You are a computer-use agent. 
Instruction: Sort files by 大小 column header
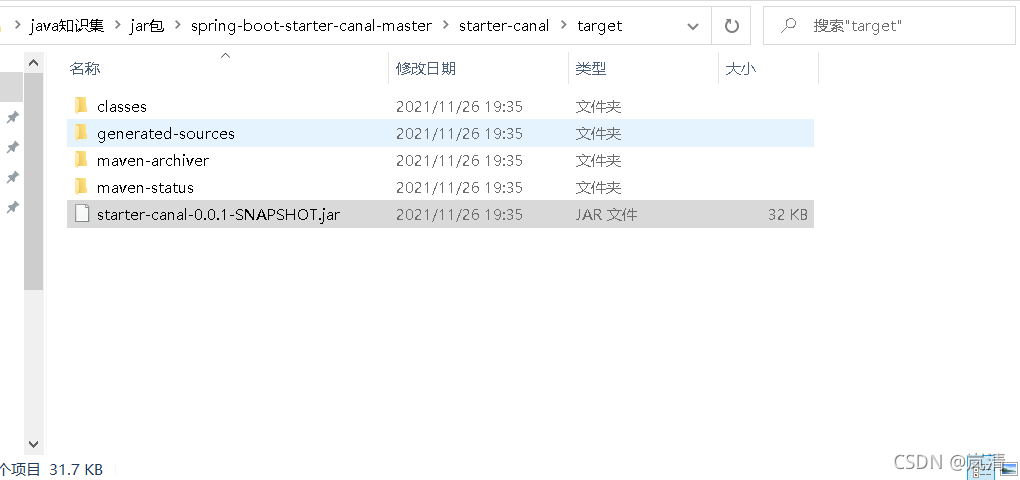coord(741,68)
